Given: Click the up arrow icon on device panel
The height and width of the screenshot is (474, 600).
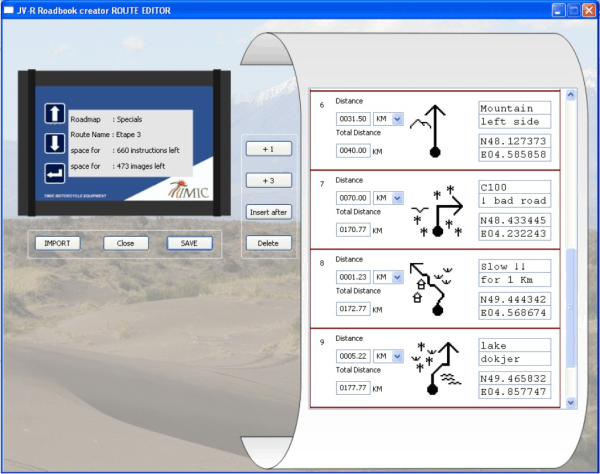Looking at the screenshot, I should [x=55, y=115].
